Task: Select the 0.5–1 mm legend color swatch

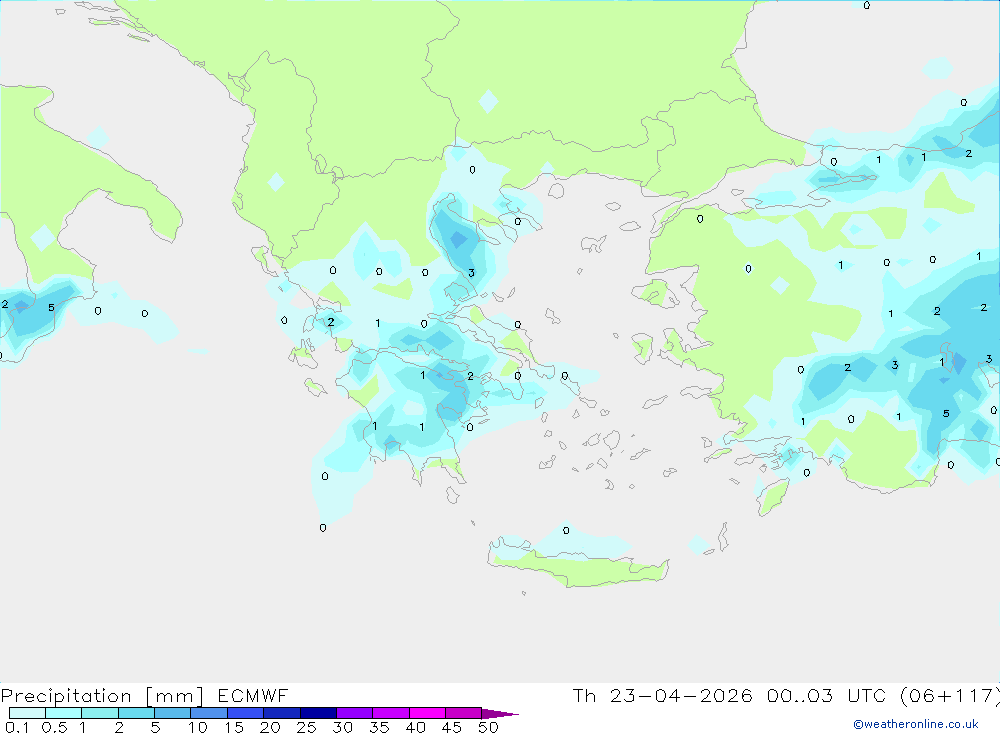Action: coord(64,713)
